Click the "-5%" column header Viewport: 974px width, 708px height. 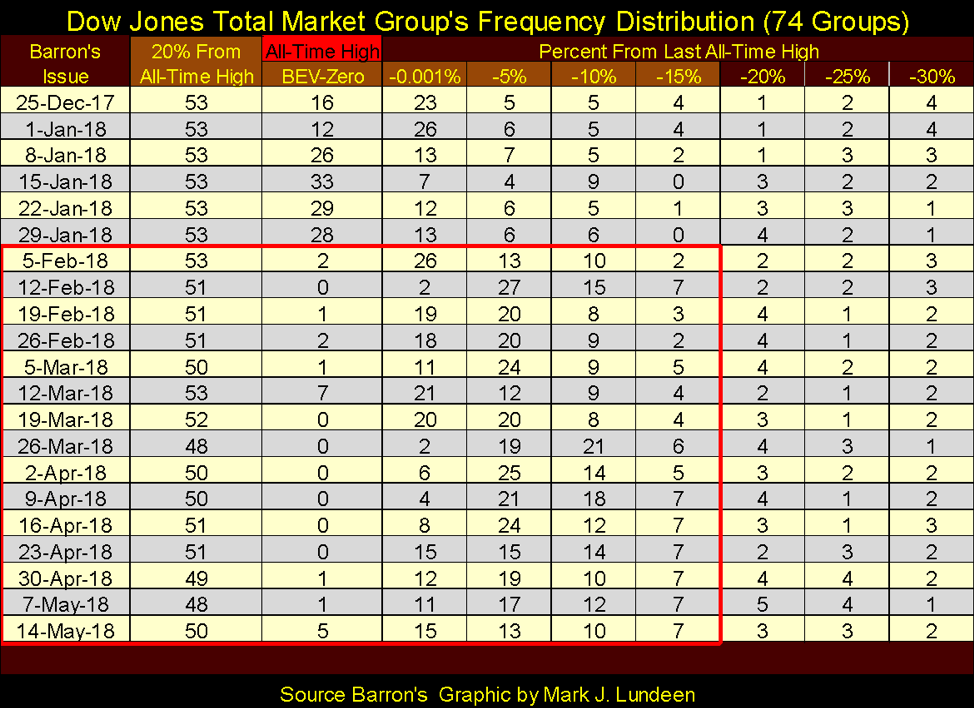(509, 76)
